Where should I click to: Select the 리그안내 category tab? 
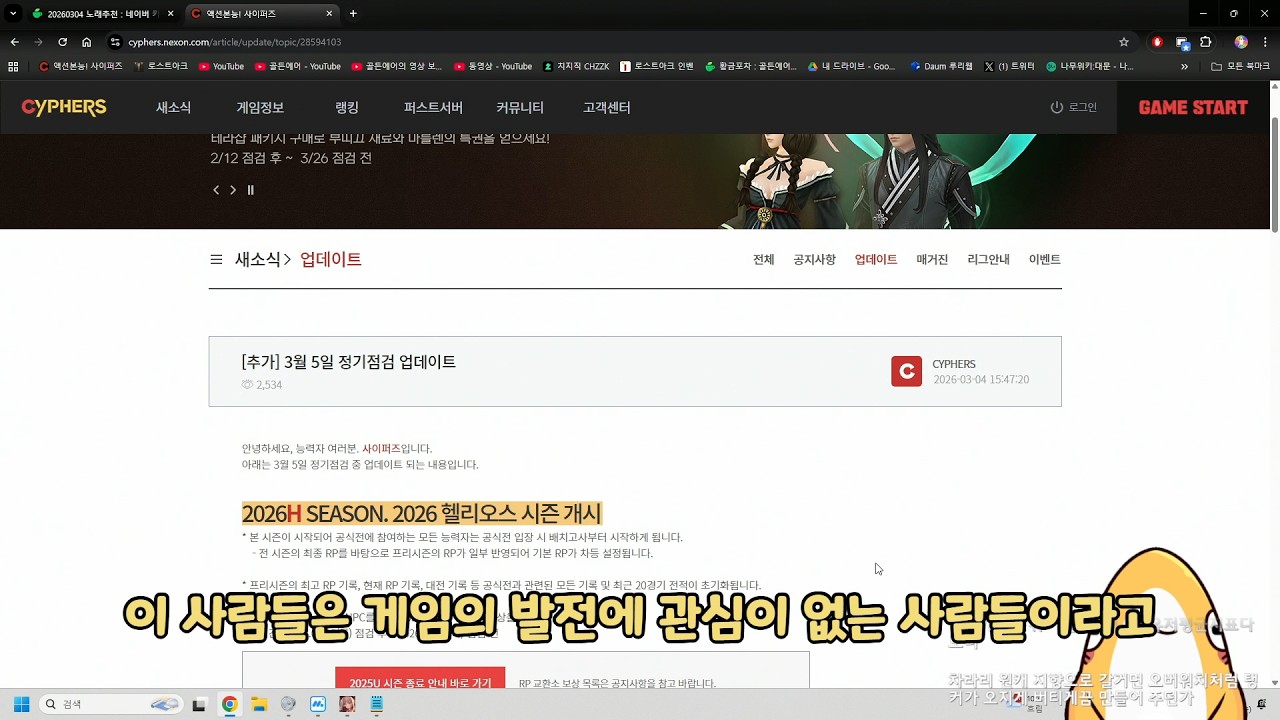(988, 259)
